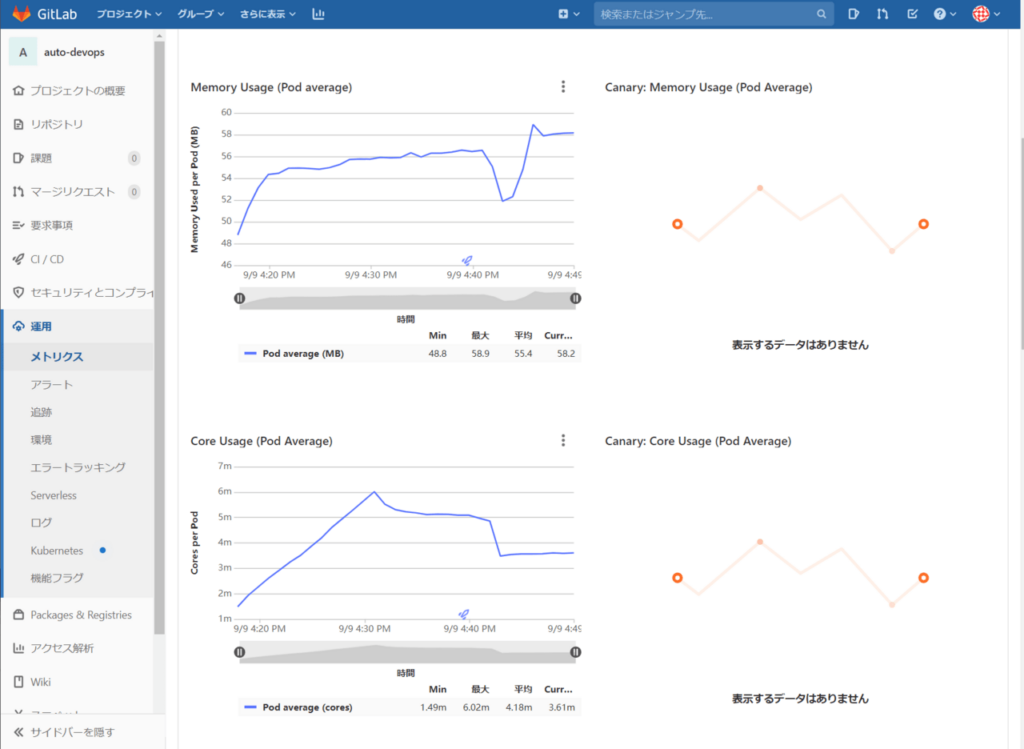1024x749 pixels.
Task: Toggle Pod average (cores) legend series
Action: tap(306, 707)
